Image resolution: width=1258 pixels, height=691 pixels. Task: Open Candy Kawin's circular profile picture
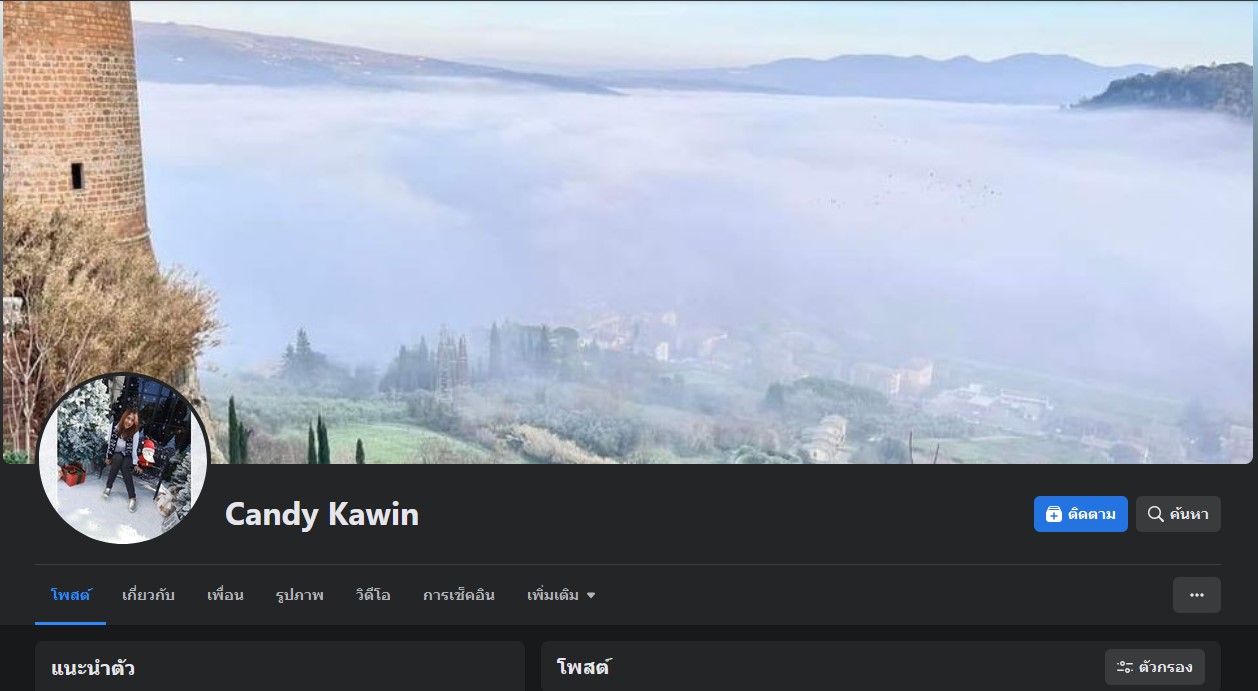coord(123,459)
